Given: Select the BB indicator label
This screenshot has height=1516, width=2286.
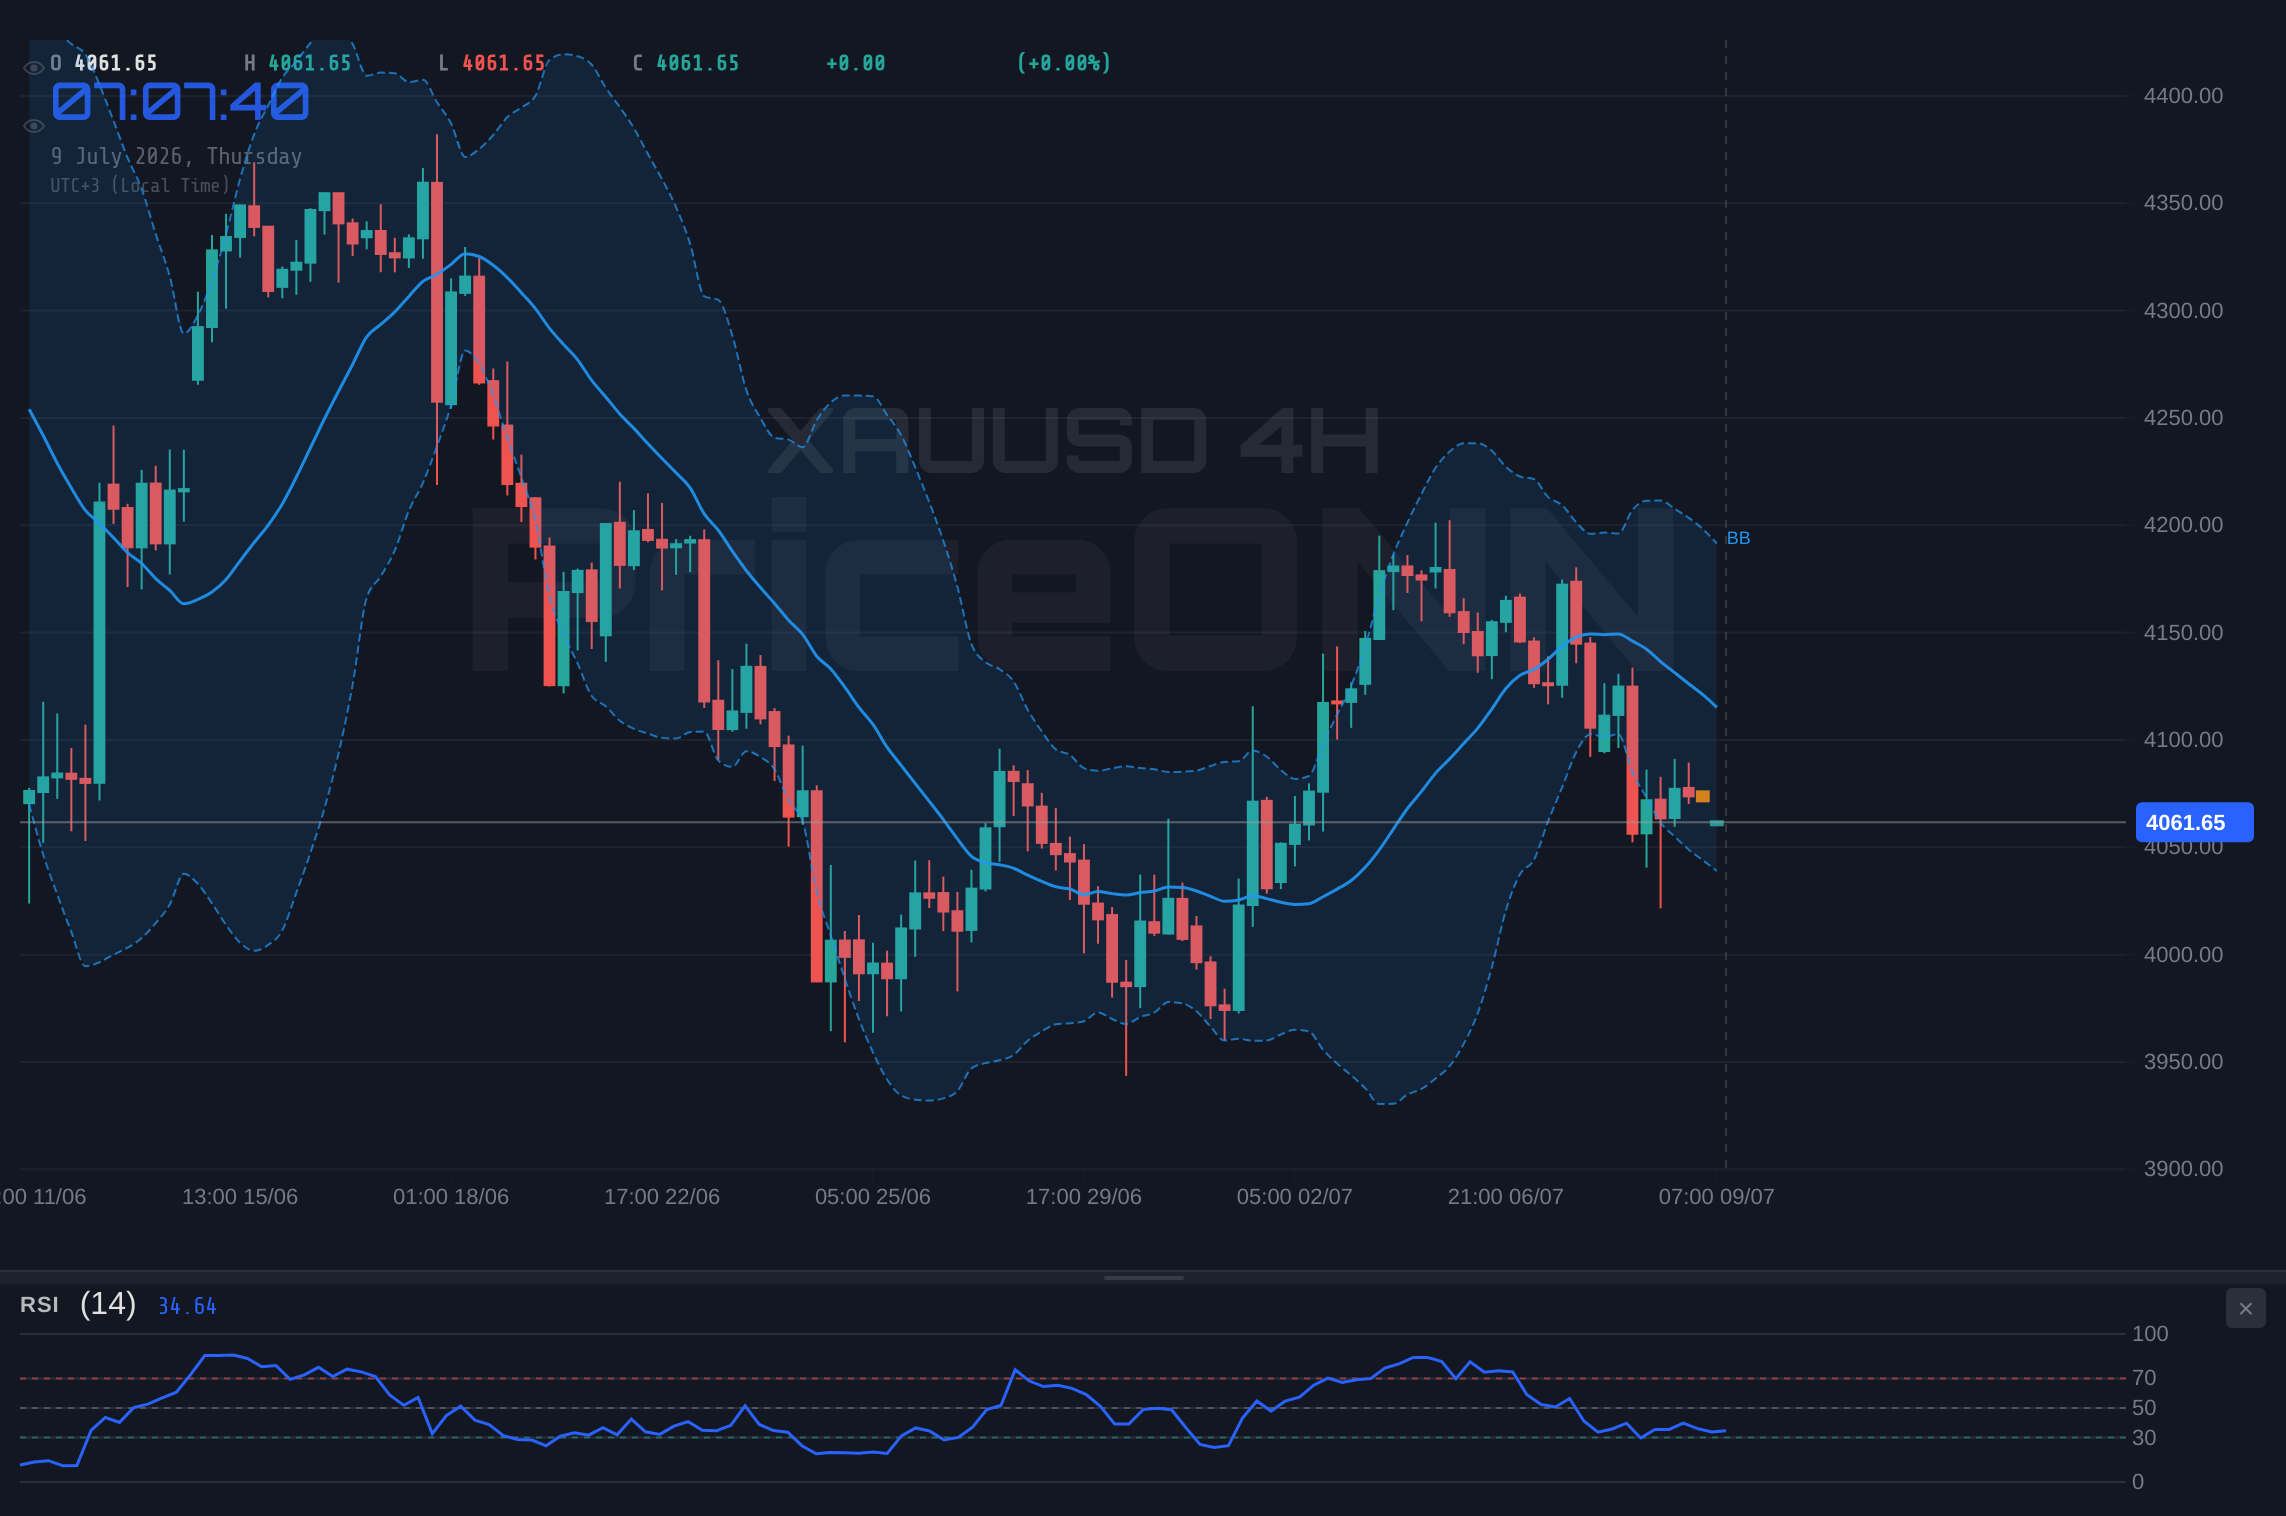Looking at the screenshot, I should pos(1738,538).
